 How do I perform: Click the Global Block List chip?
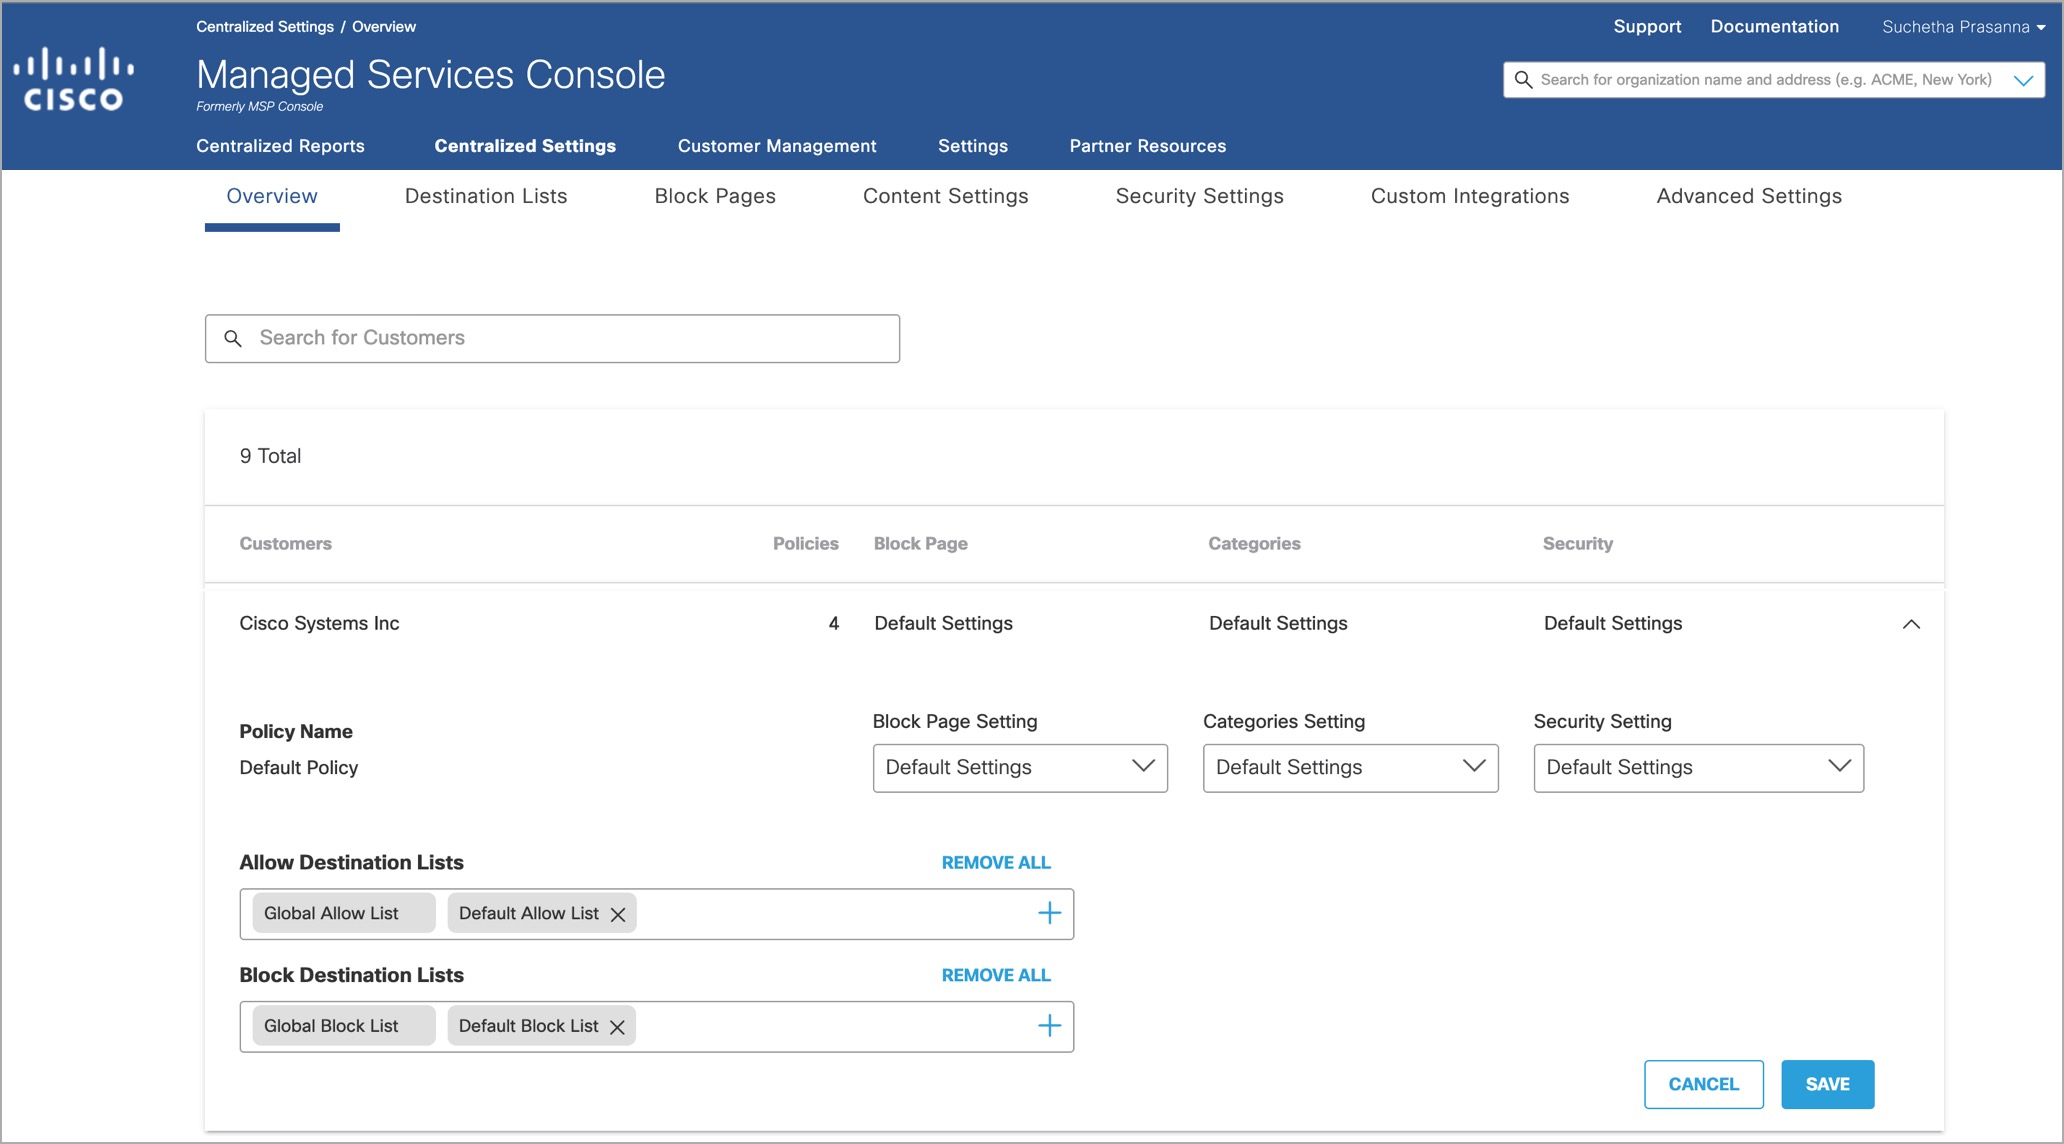pyautogui.click(x=343, y=1027)
